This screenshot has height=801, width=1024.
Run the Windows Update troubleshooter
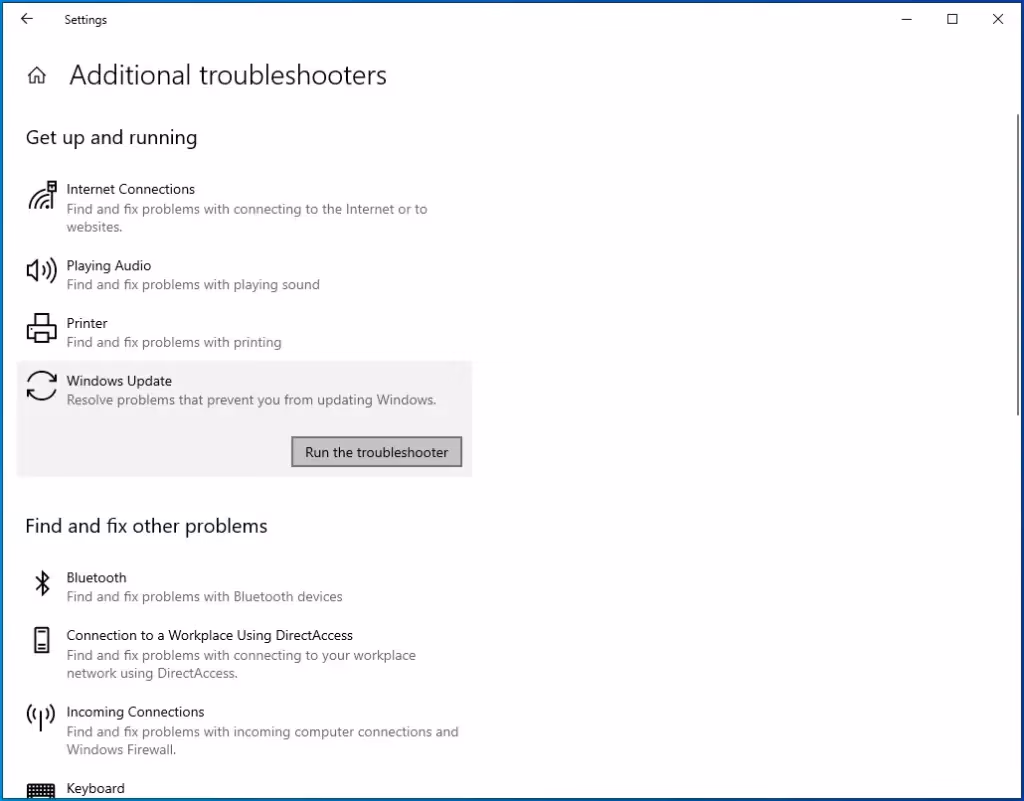(376, 452)
